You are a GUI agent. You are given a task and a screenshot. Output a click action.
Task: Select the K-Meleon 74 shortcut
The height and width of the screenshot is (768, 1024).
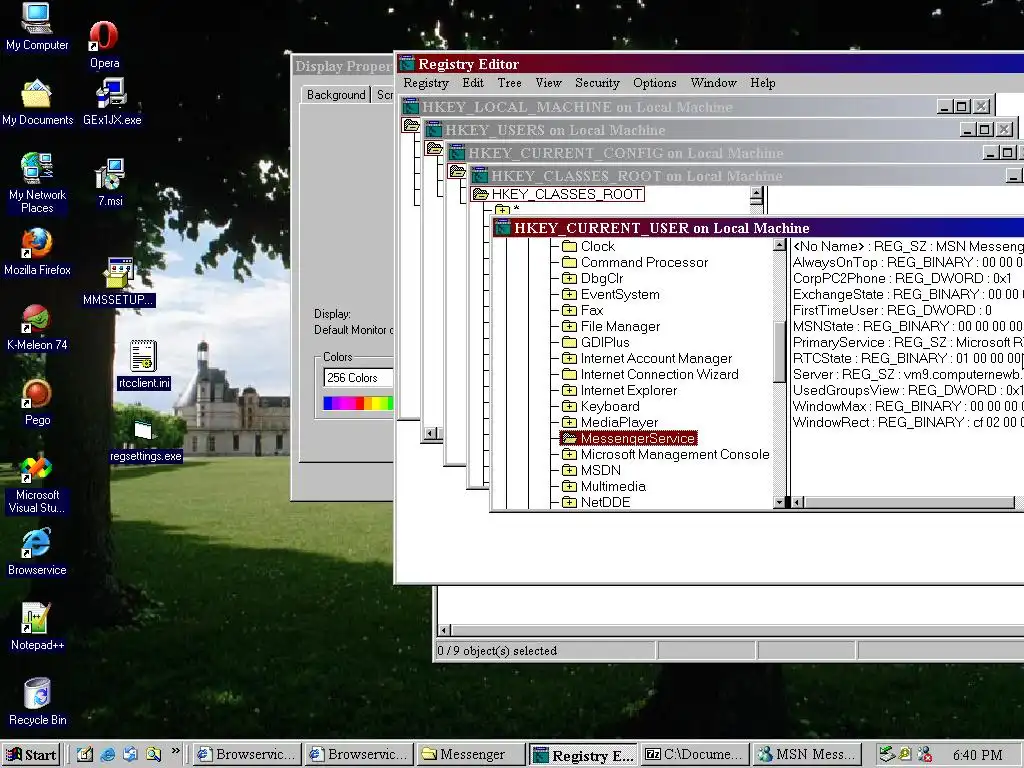point(37,327)
